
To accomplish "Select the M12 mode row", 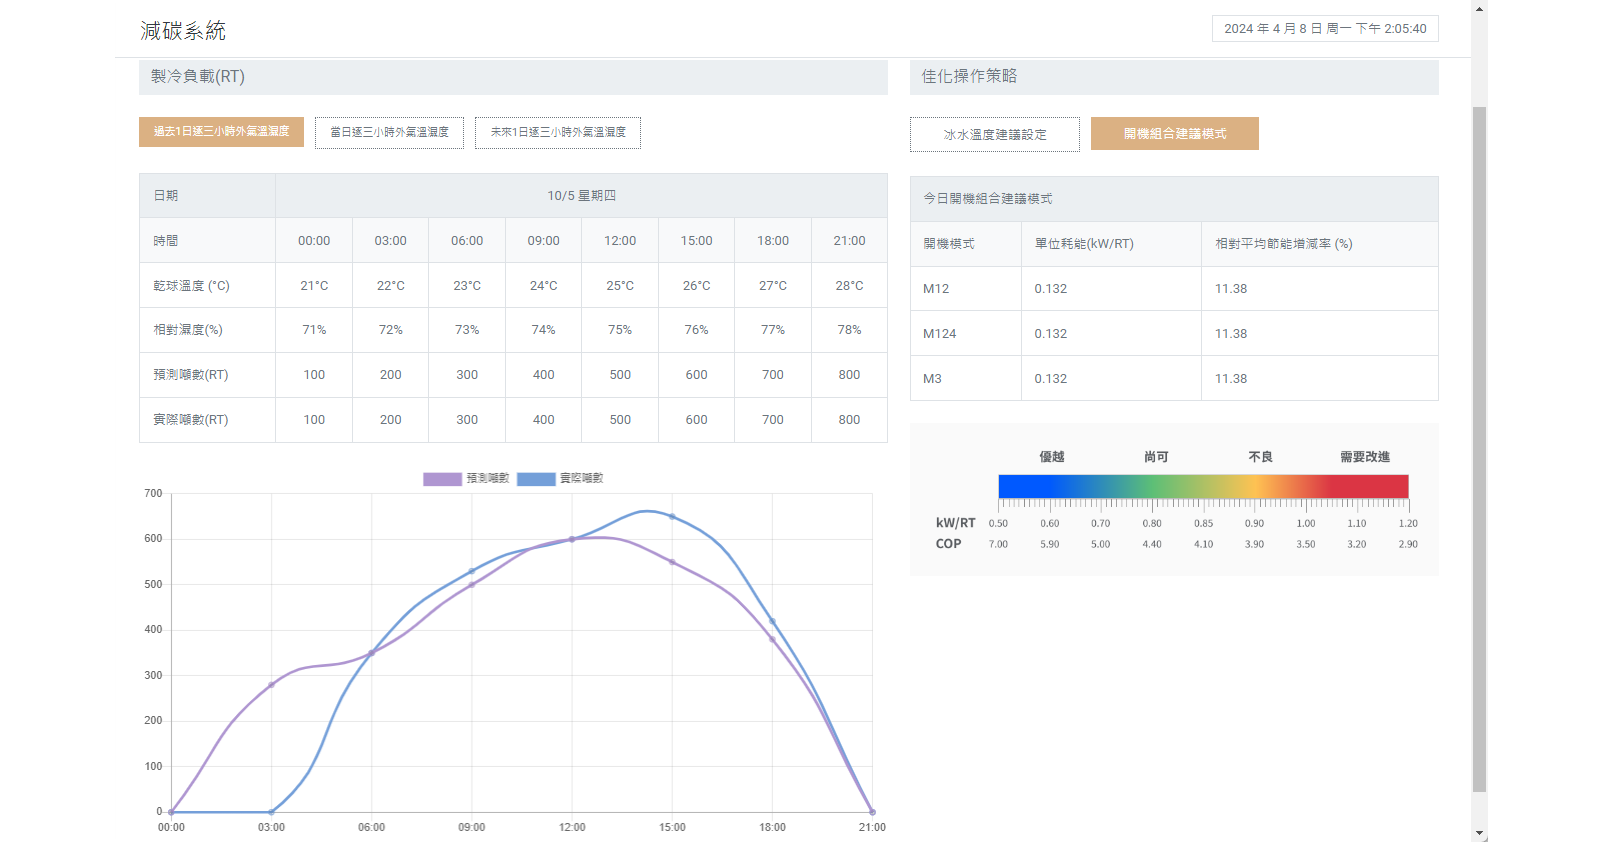I will coord(1174,289).
